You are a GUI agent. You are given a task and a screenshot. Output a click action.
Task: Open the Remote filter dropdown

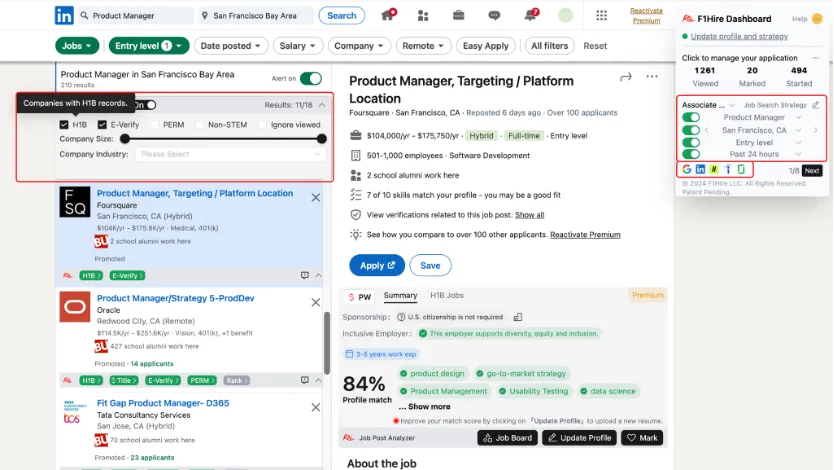point(423,46)
